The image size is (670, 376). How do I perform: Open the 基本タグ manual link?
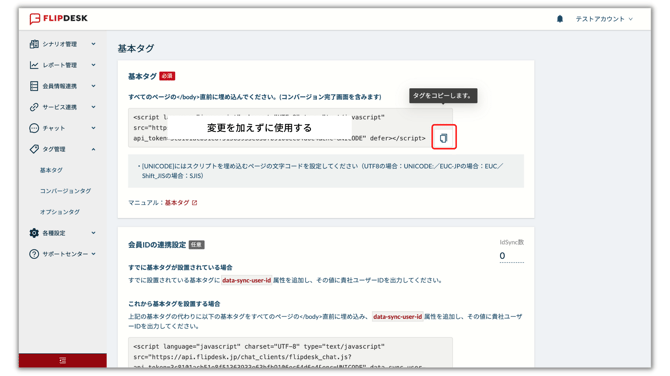tap(177, 203)
